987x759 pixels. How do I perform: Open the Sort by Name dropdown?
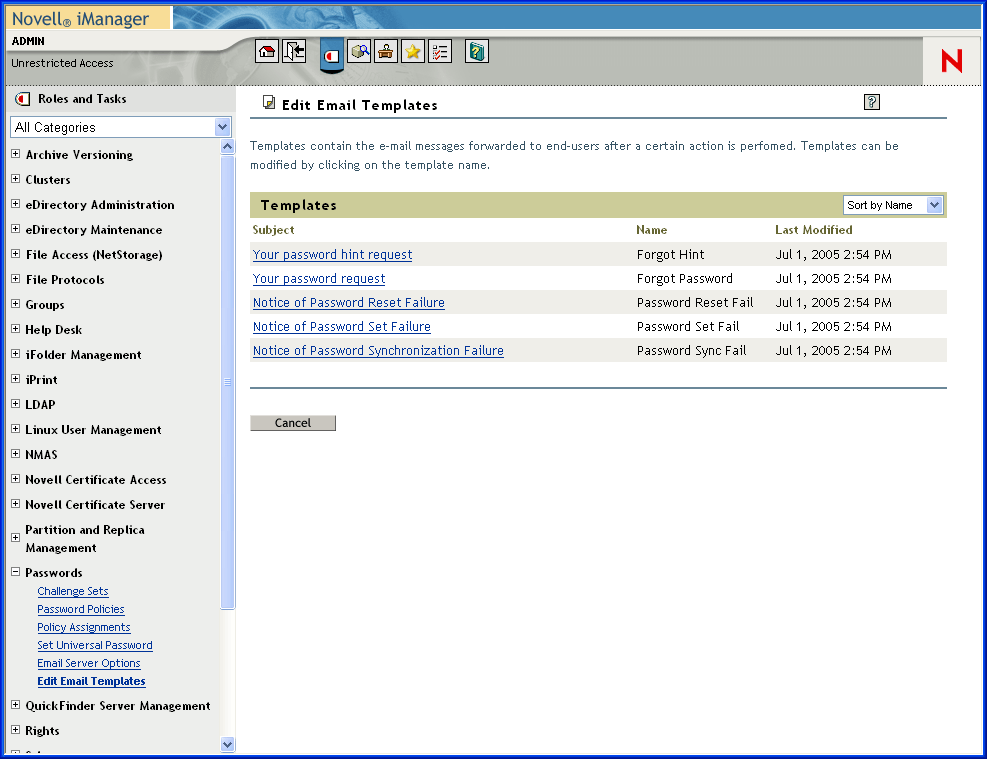click(932, 204)
